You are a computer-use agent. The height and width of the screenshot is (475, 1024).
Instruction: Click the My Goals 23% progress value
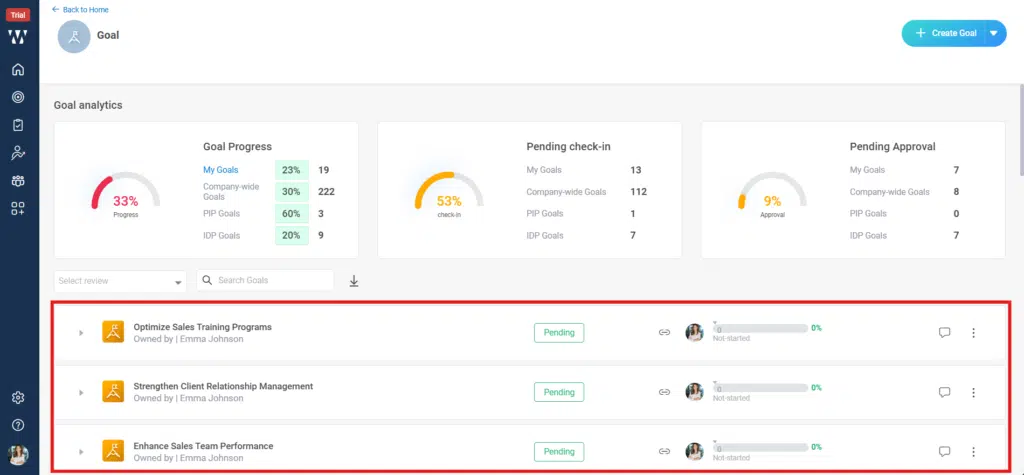[x=291, y=170]
